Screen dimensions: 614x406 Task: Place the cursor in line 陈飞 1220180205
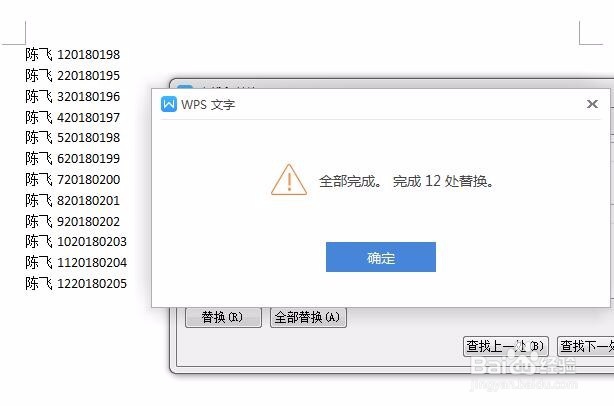(x=76, y=283)
